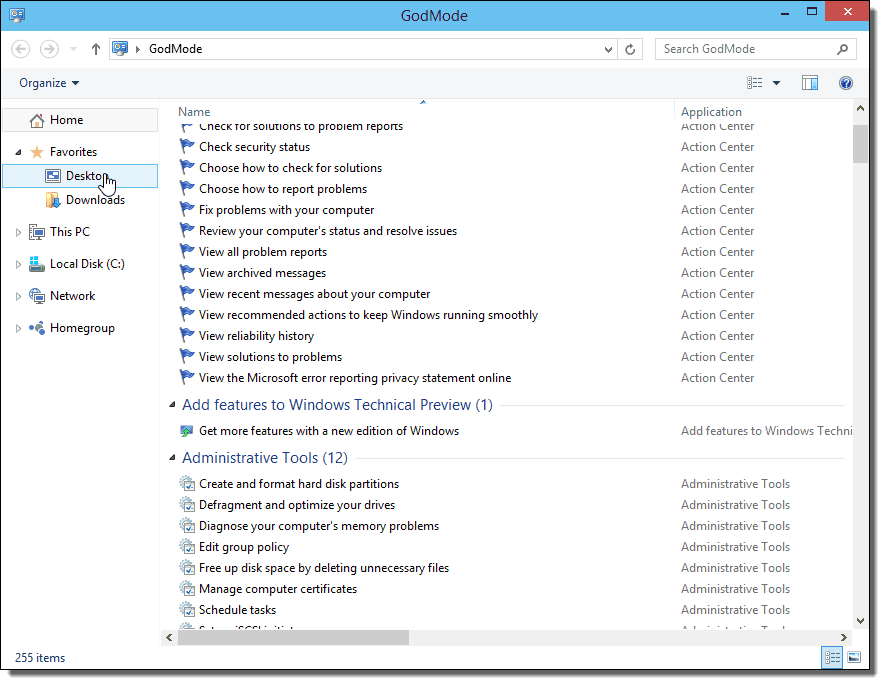Expand the This PC tree node
The image size is (885, 685).
18,232
